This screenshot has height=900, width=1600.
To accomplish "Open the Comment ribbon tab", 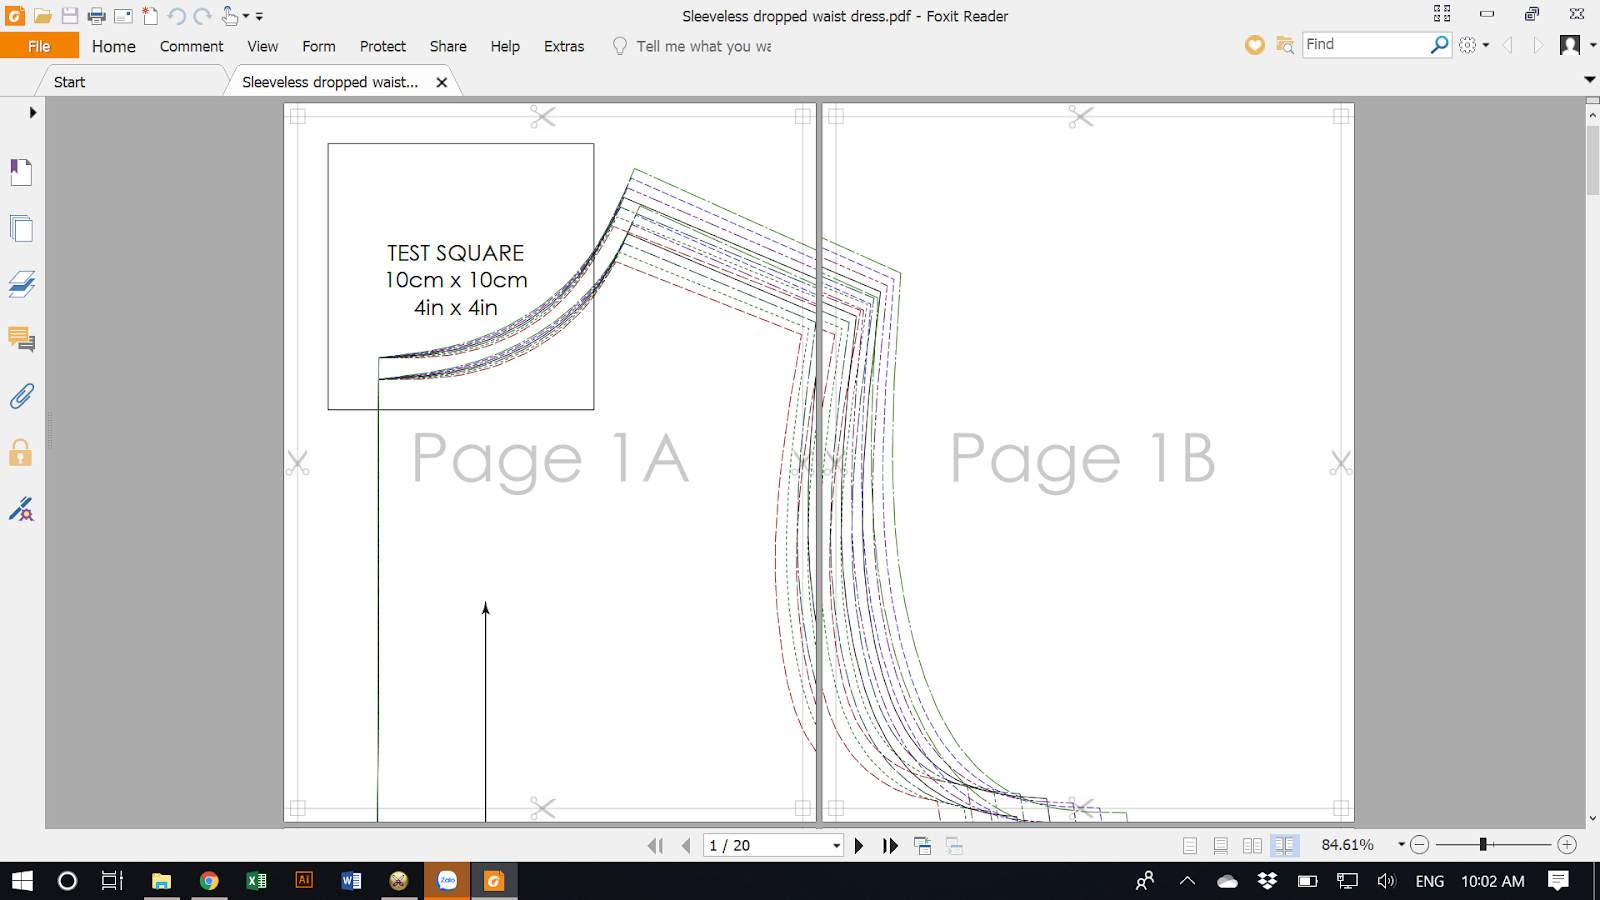I will point(191,46).
